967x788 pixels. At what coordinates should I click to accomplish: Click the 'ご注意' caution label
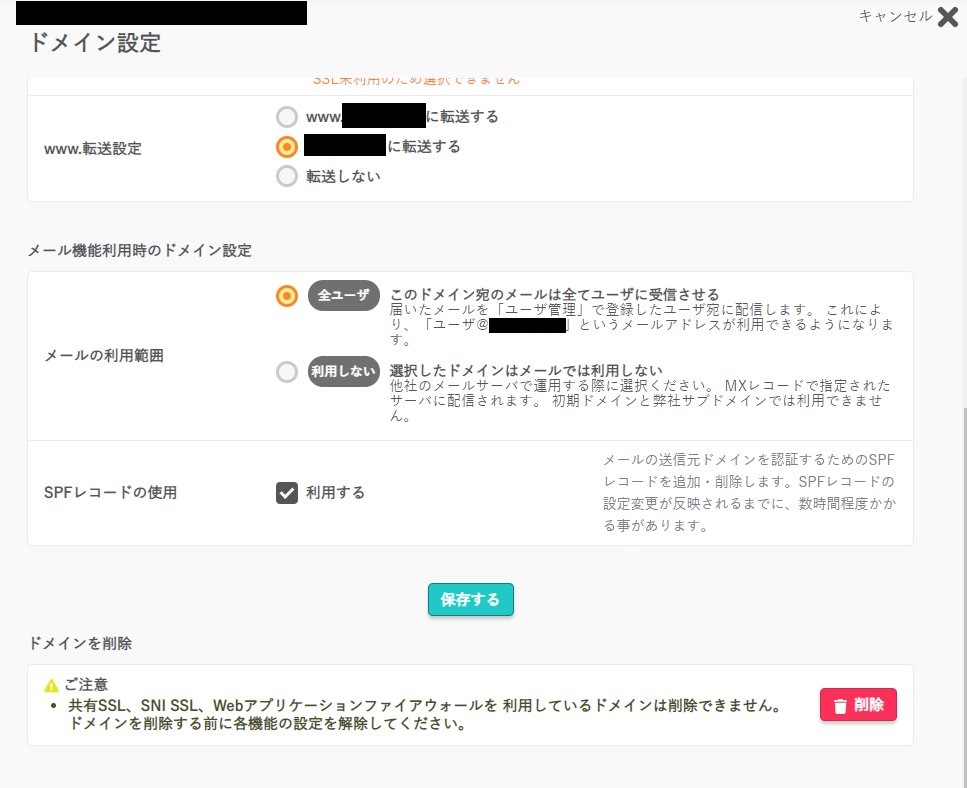click(86, 685)
